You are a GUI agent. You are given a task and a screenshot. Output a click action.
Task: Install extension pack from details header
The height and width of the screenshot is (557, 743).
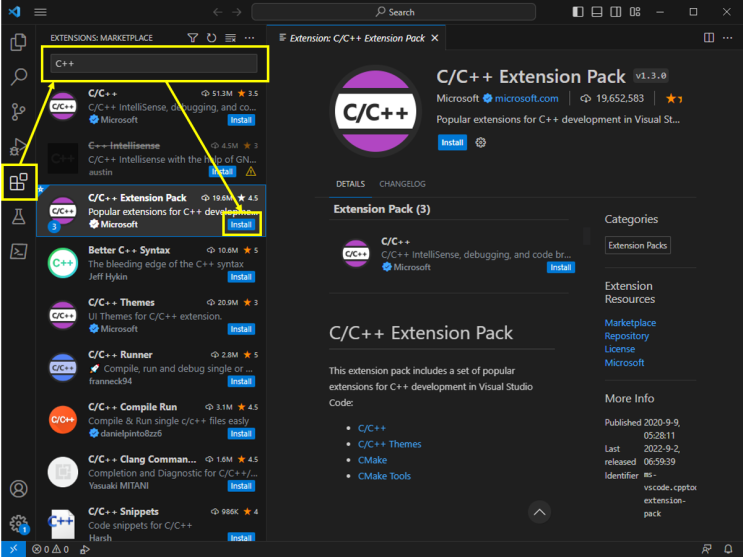pyautogui.click(x=452, y=142)
